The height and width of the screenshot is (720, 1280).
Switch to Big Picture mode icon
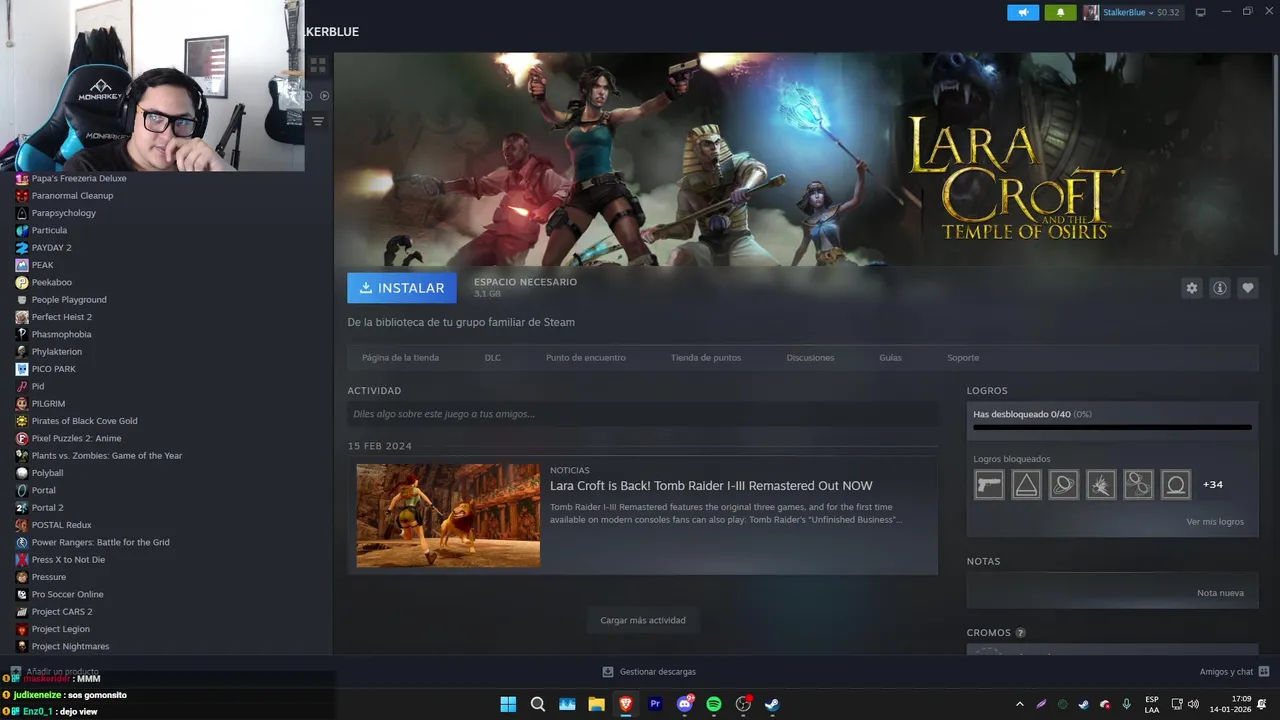1201,12
